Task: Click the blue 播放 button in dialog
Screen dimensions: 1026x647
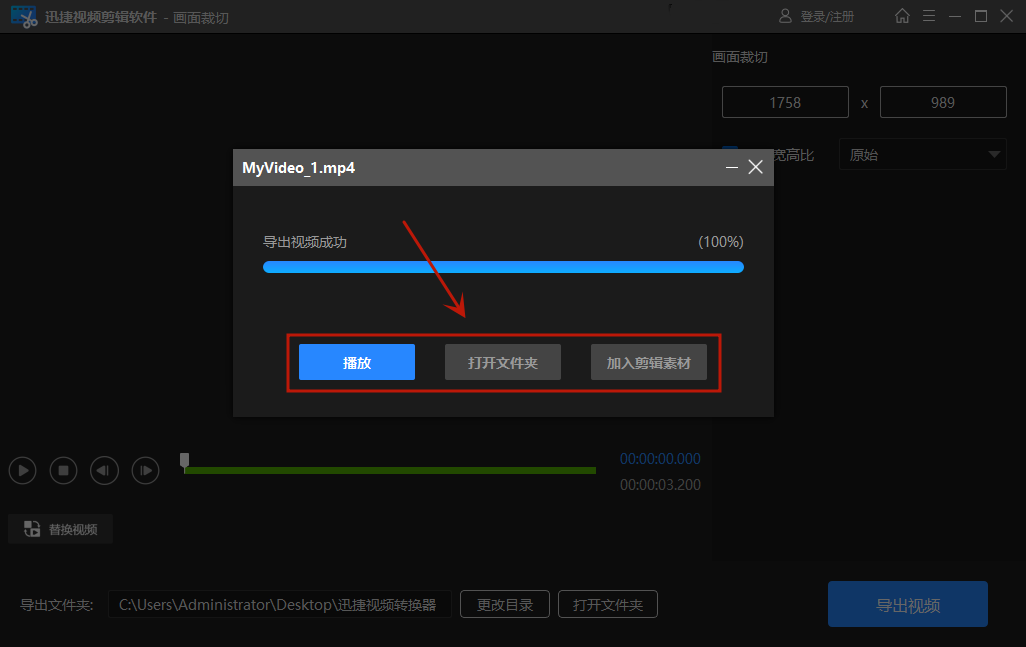Action: pos(357,362)
